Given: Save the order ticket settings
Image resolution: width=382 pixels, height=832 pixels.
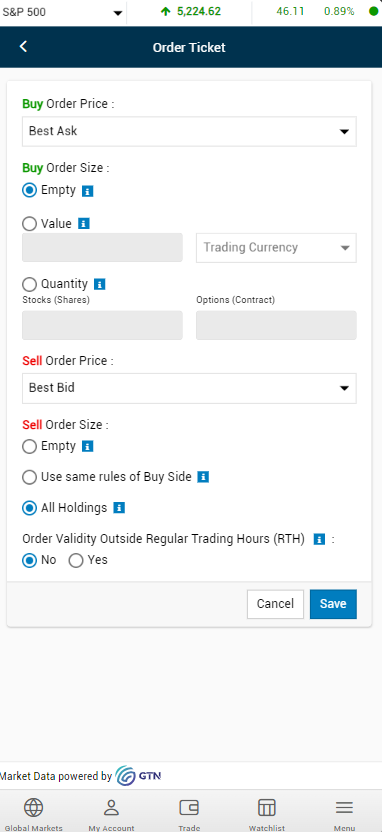Looking at the screenshot, I should [x=333, y=604].
